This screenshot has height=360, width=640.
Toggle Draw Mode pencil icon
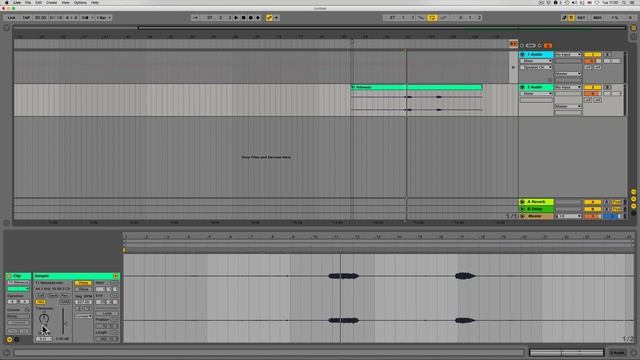click(x=564, y=18)
